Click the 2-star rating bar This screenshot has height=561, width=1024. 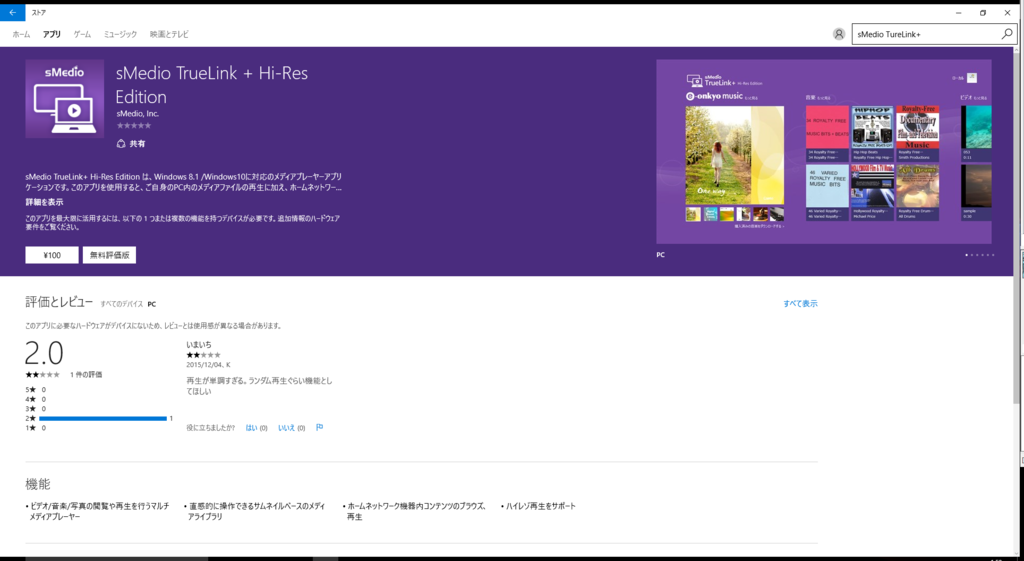[103, 419]
